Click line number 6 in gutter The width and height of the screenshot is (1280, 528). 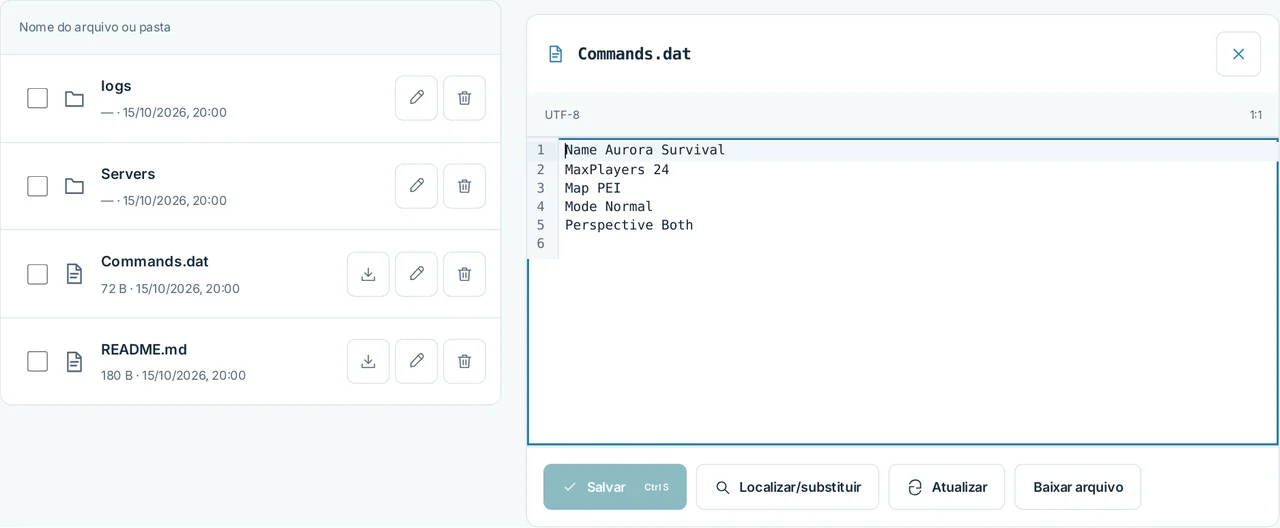[x=540, y=244]
